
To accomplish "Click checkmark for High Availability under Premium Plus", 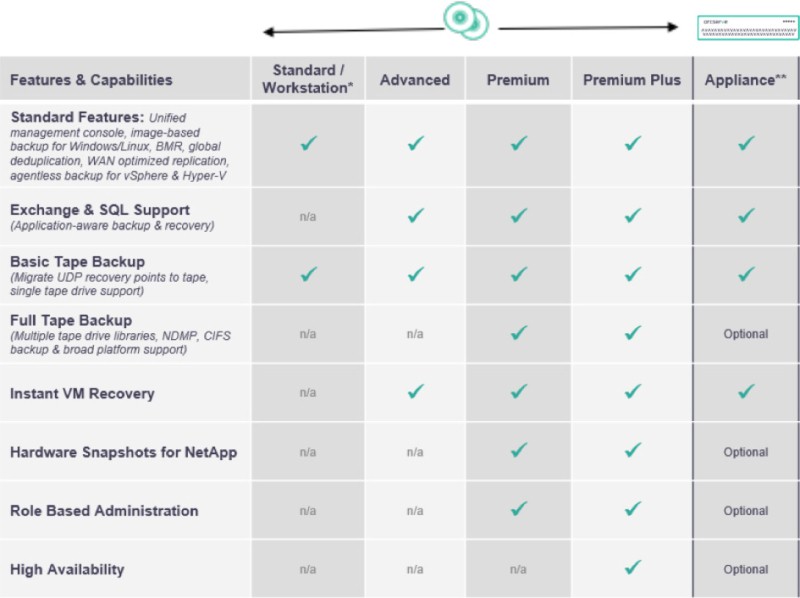I will click(x=633, y=567).
